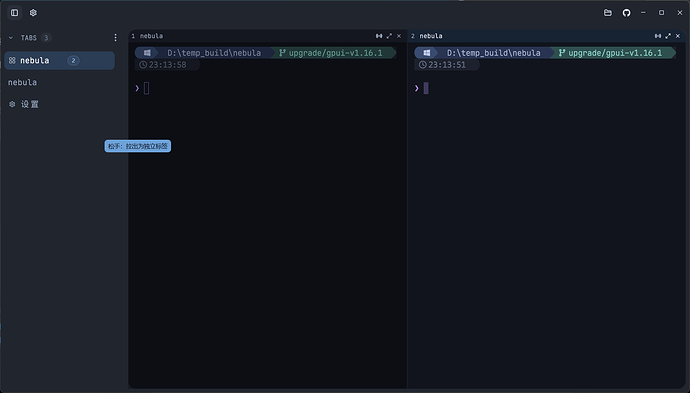Click the blue drag hint tooltip
This screenshot has height=393, width=690.
click(138, 146)
